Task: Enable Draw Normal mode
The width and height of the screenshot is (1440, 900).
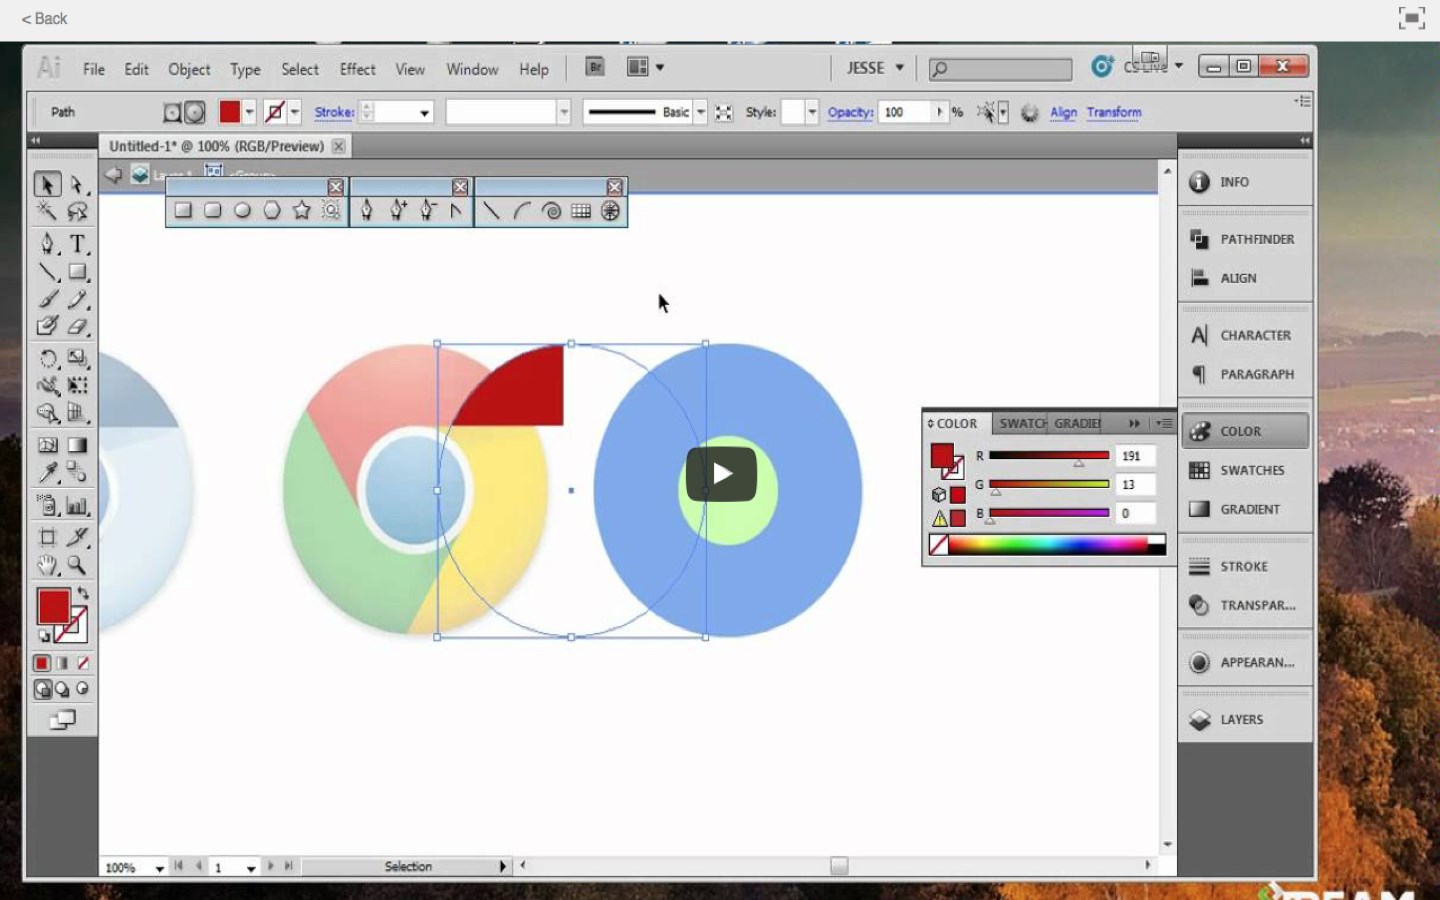Action: click(x=42, y=689)
